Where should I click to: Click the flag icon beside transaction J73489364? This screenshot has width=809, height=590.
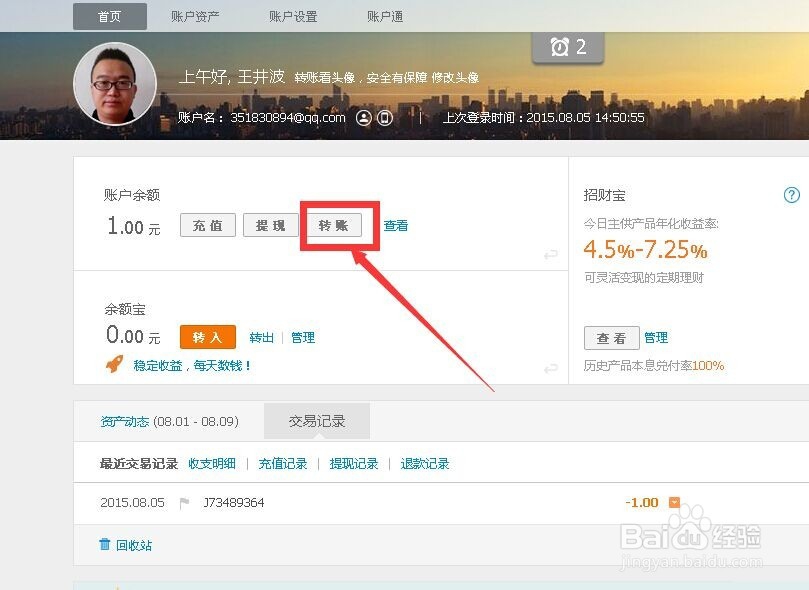[184, 503]
